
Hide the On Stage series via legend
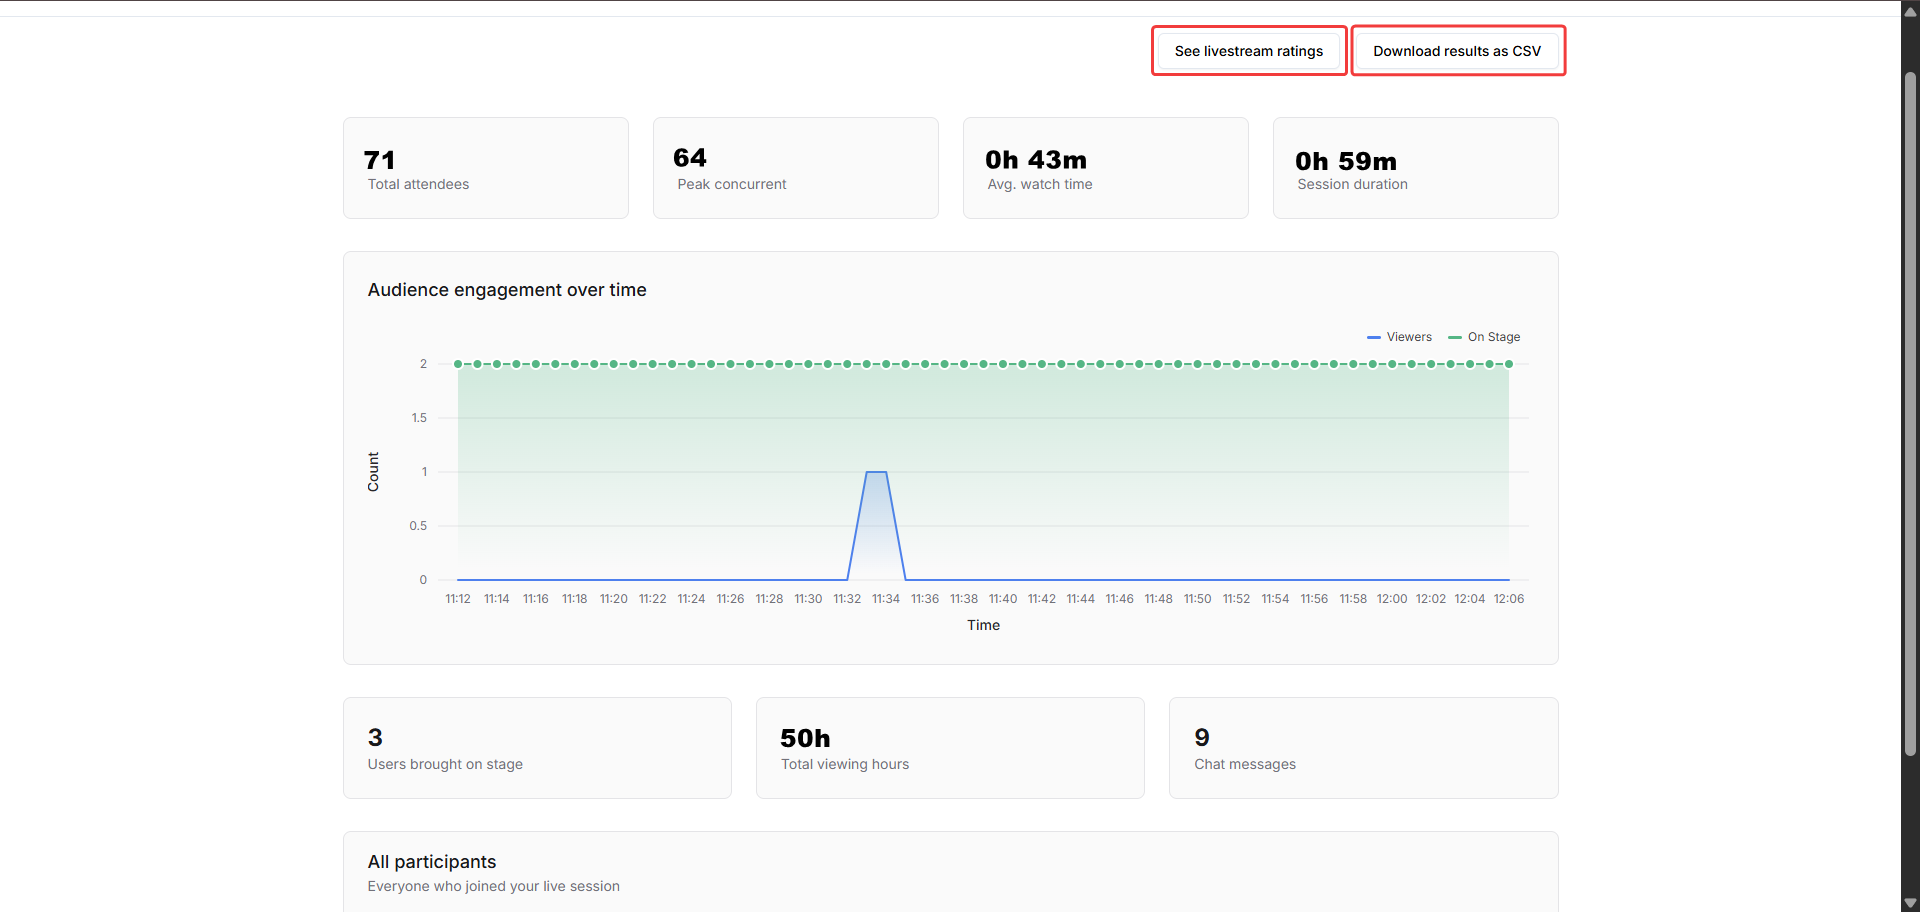point(1485,337)
